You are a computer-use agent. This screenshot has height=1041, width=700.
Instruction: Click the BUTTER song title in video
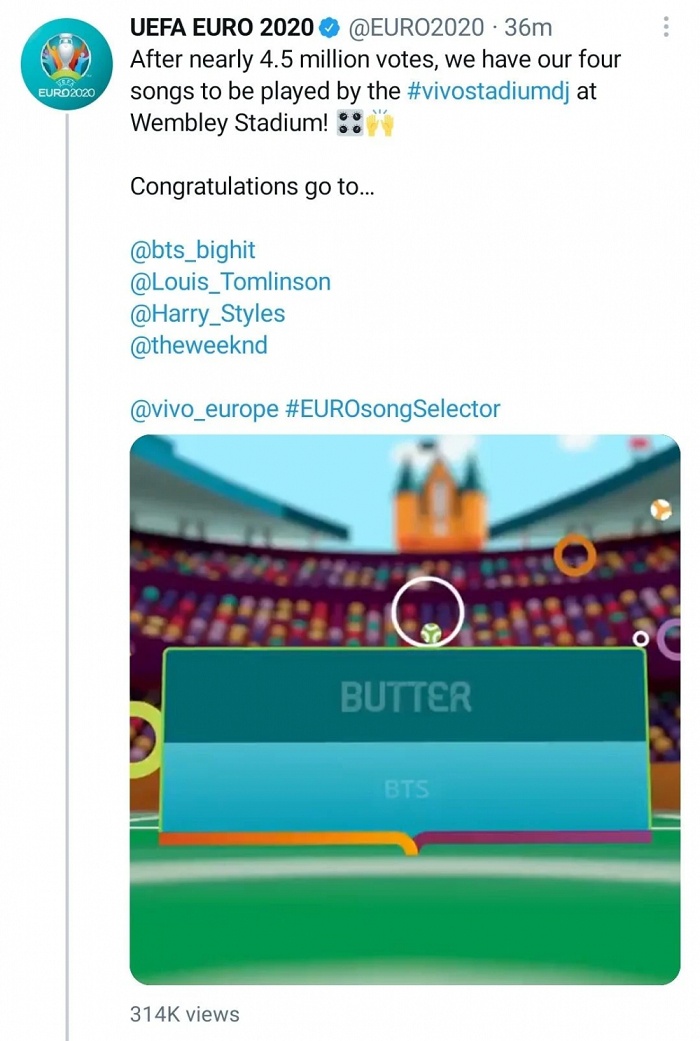coord(405,697)
